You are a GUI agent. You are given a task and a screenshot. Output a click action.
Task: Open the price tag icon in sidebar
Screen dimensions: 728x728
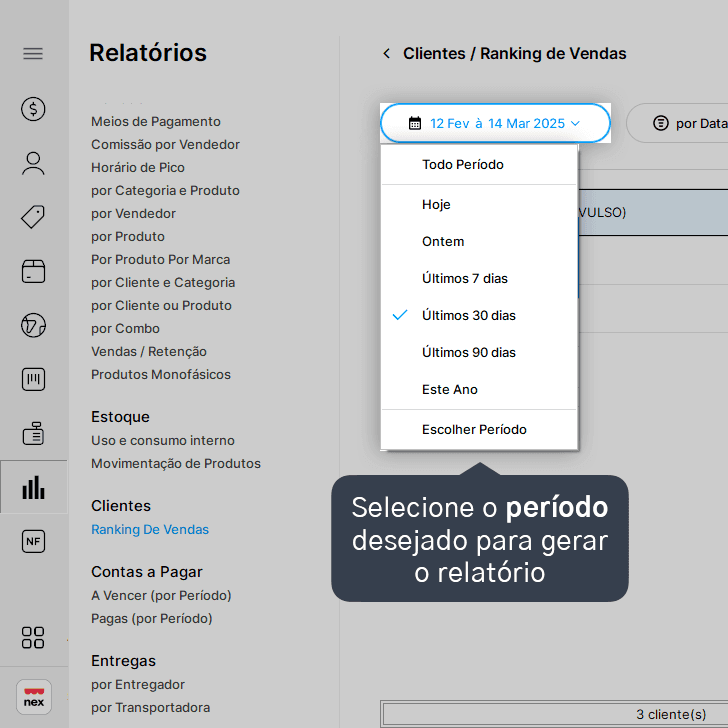pos(33,217)
